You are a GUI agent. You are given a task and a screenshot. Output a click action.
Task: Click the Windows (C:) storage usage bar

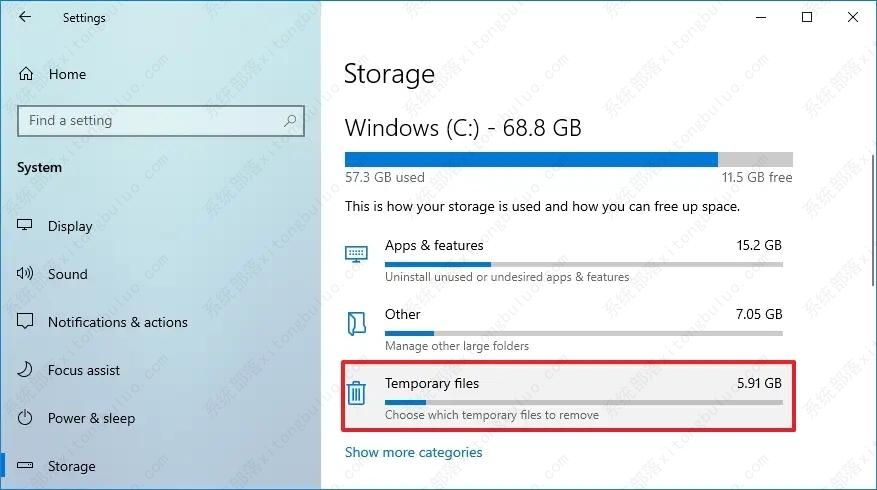pos(568,159)
